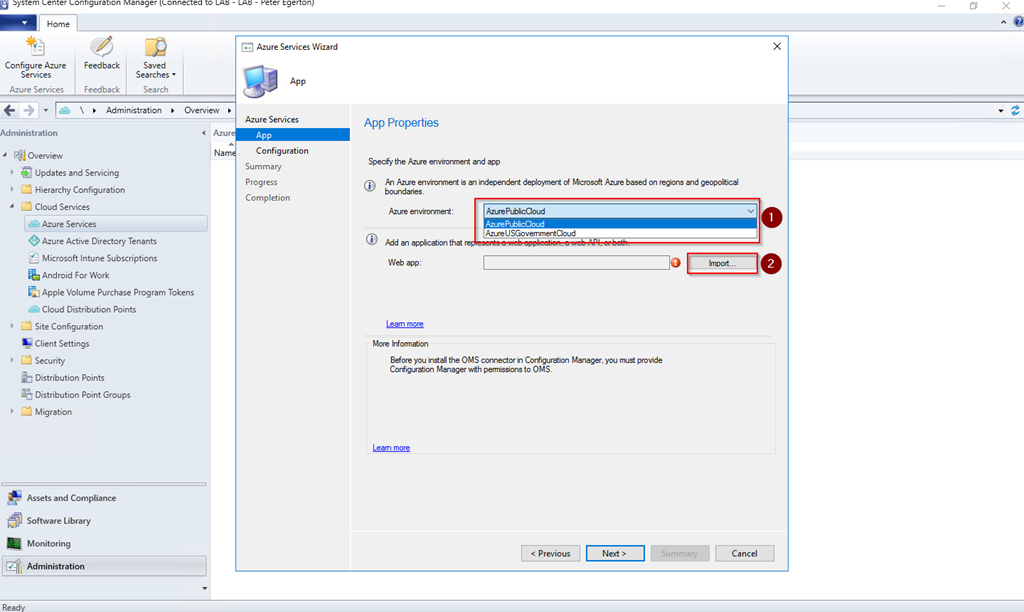Open Android For Work node
Viewport: 1024px width, 612px height.
[x=75, y=275]
